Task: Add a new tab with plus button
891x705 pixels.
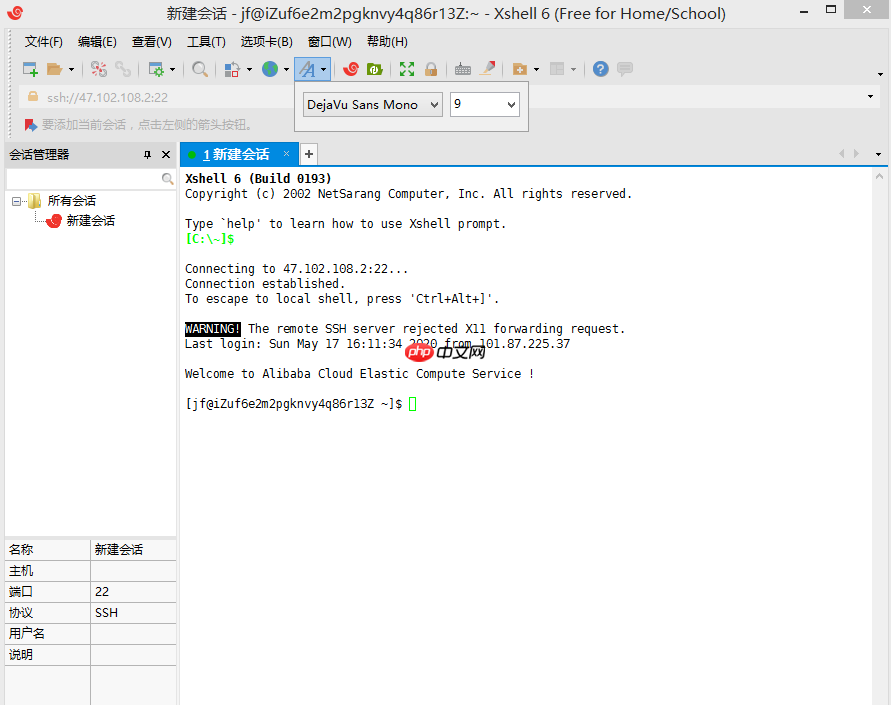Action: (309, 154)
